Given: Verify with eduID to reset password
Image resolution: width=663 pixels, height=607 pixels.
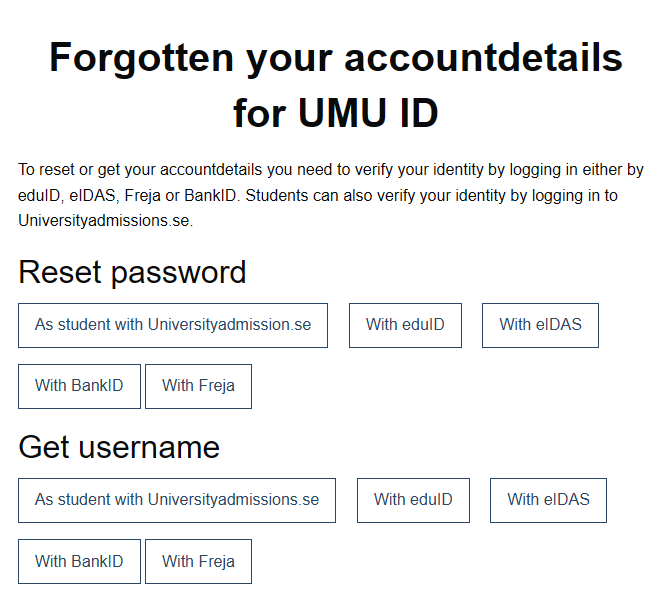Looking at the screenshot, I should 405,325.
